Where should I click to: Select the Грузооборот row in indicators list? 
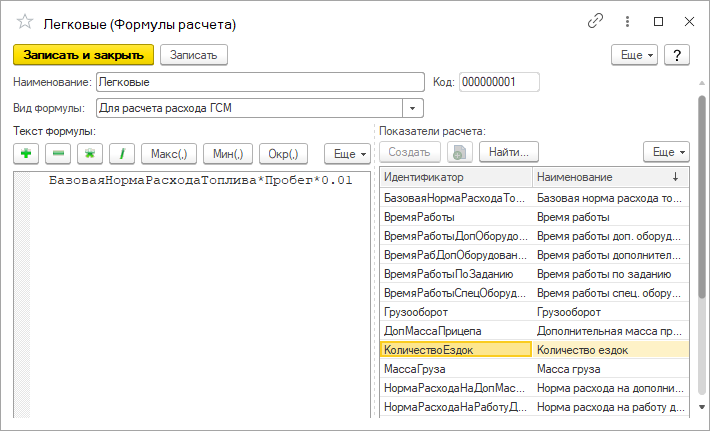[x=455, y=311]
